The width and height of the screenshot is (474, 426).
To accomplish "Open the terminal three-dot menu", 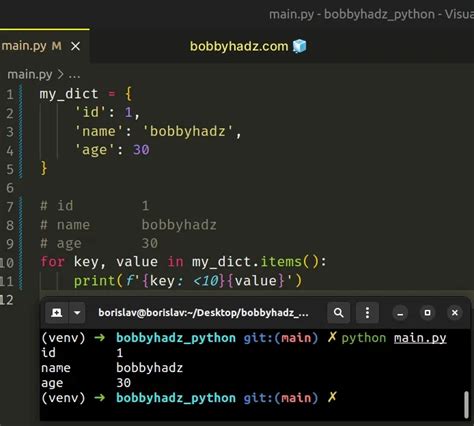I will (367, 313).
